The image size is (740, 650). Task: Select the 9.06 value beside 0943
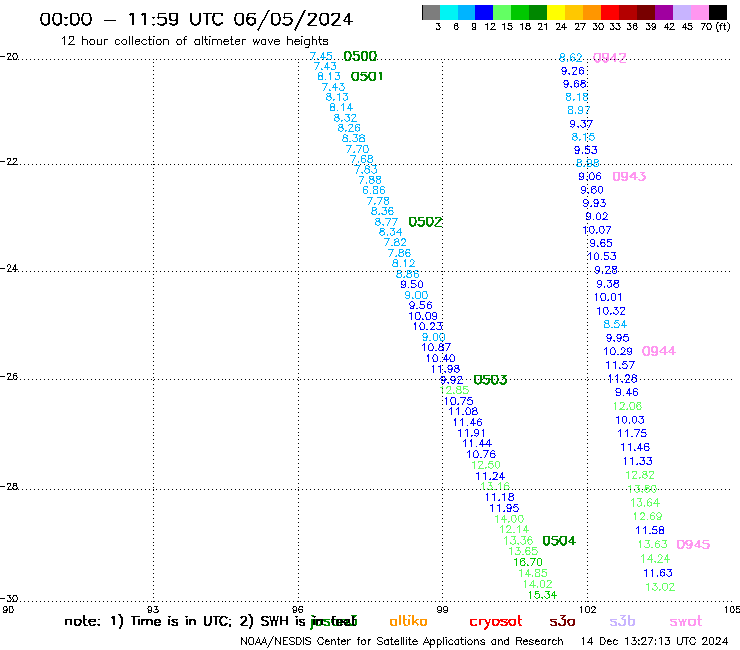coord(590,177)
